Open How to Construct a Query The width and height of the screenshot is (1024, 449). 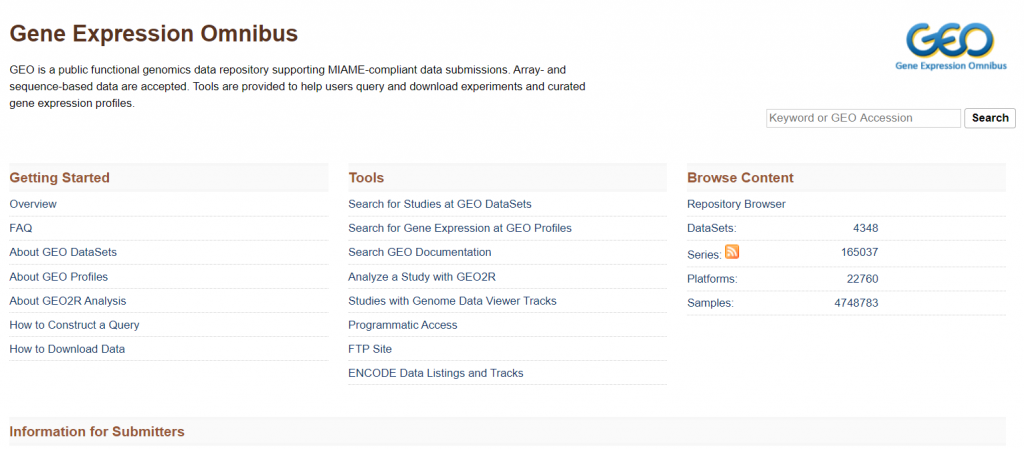point(74,325)
